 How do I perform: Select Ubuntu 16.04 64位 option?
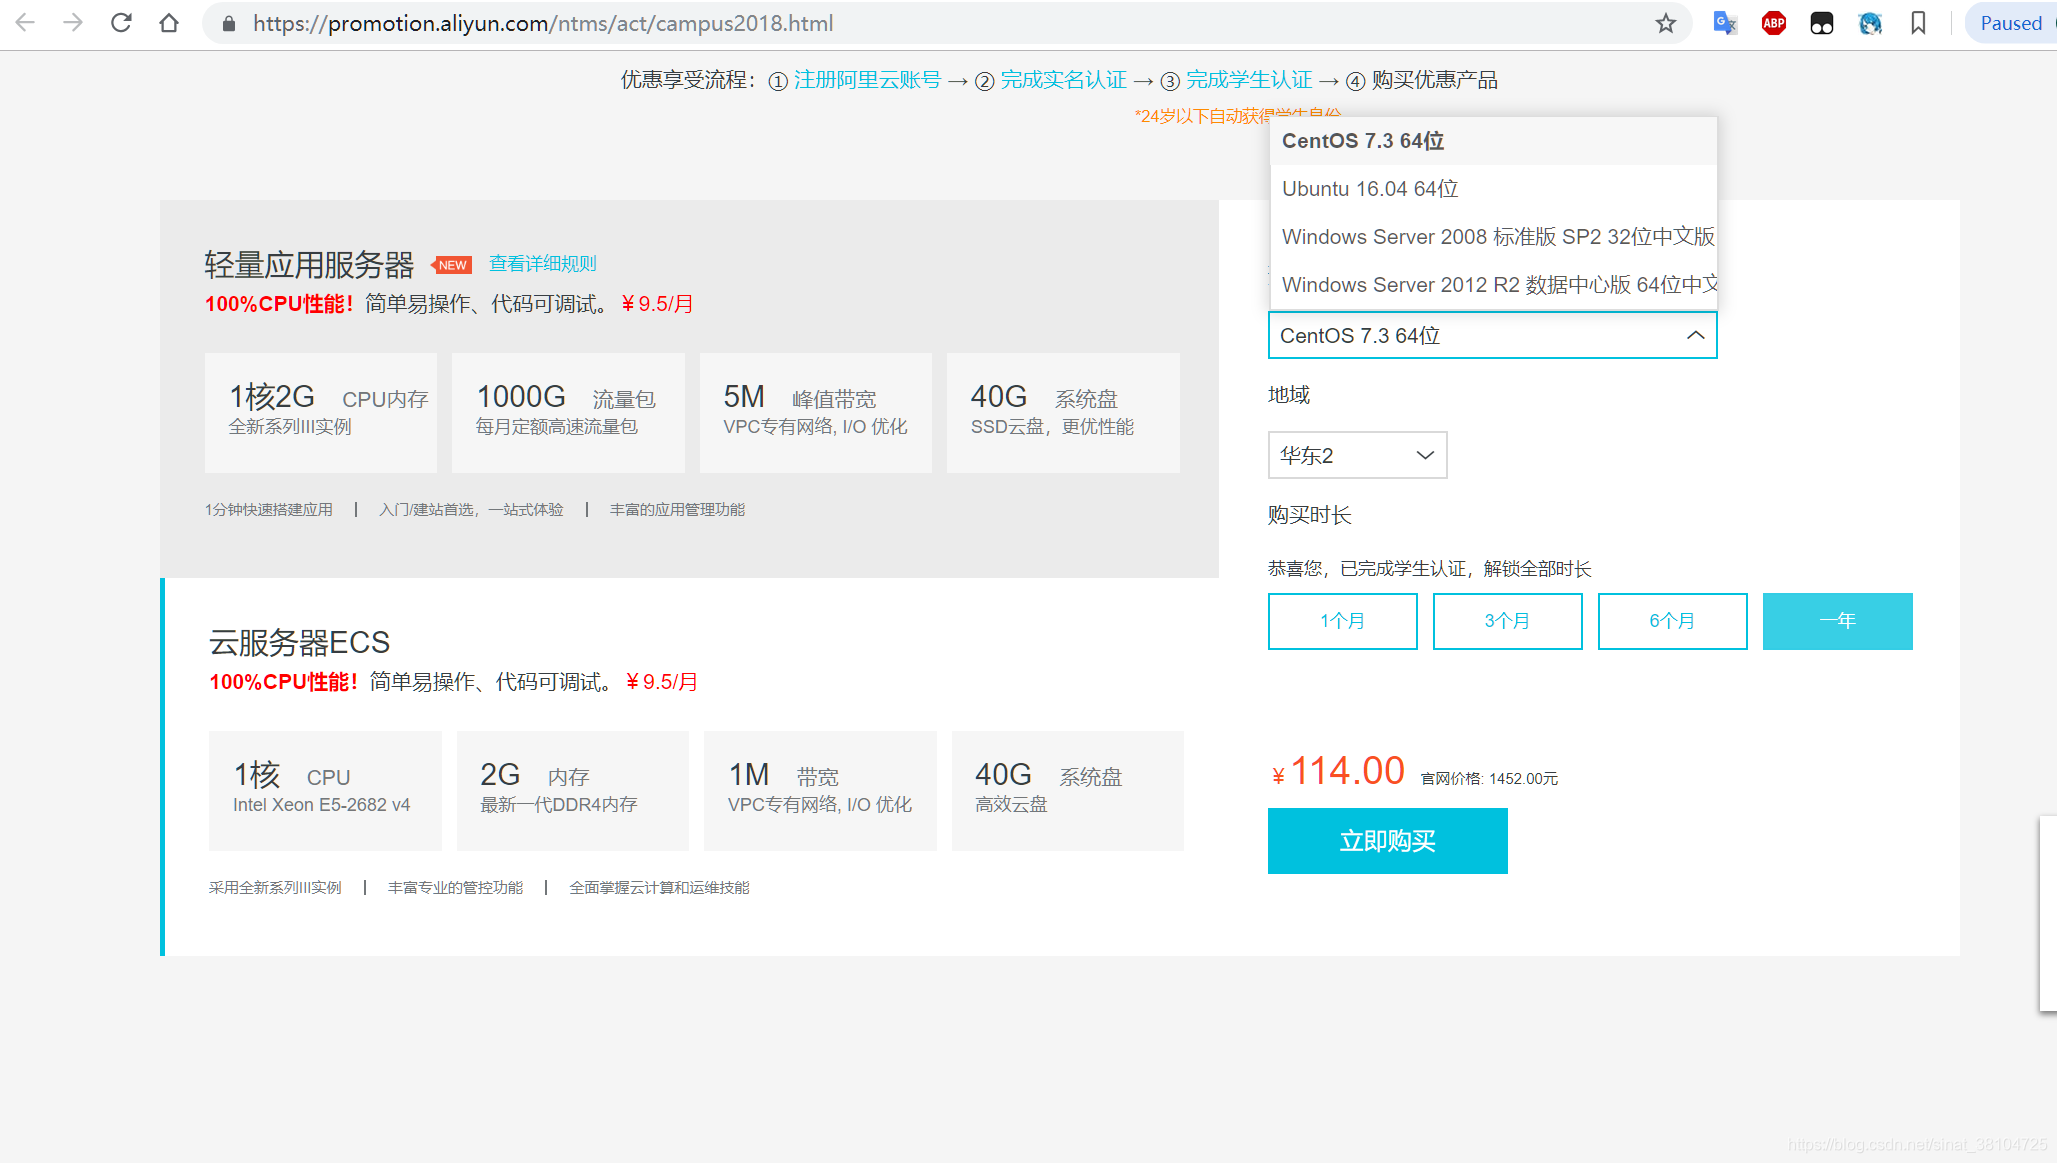click(1493, 189)
